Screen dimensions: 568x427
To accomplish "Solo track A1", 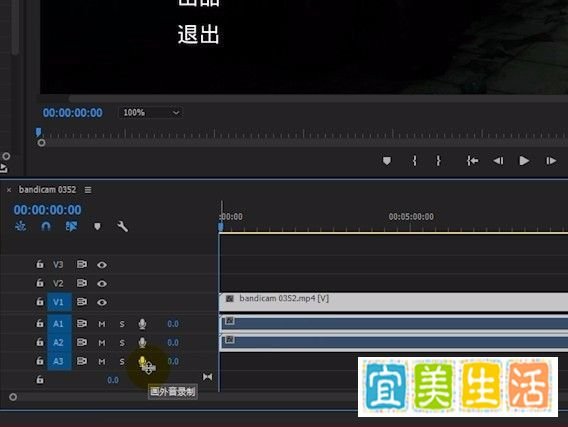I will pyautogui.click(x=122, y=324).
